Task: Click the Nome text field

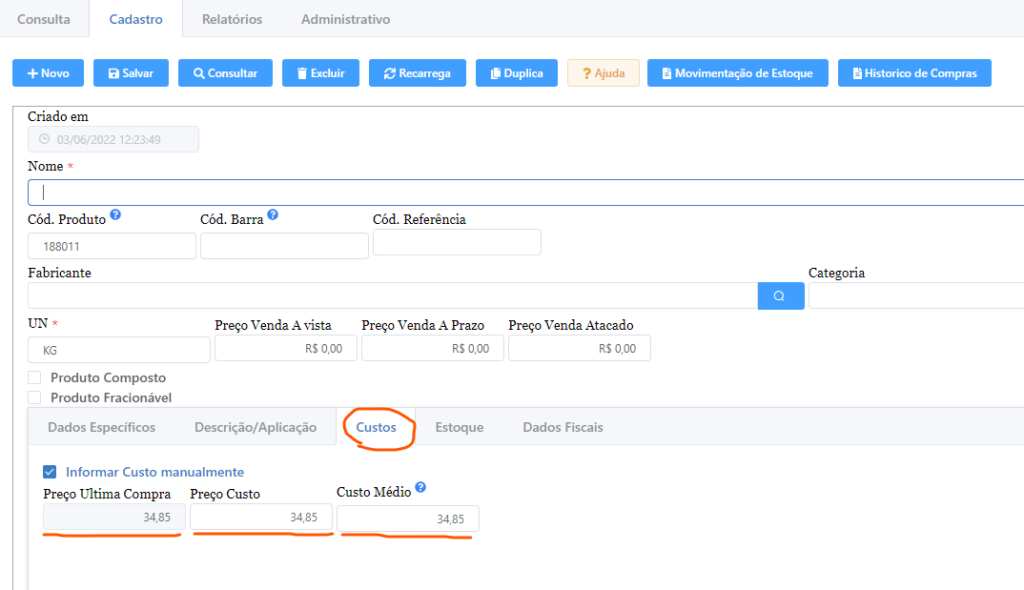Action: pos(525,192)
